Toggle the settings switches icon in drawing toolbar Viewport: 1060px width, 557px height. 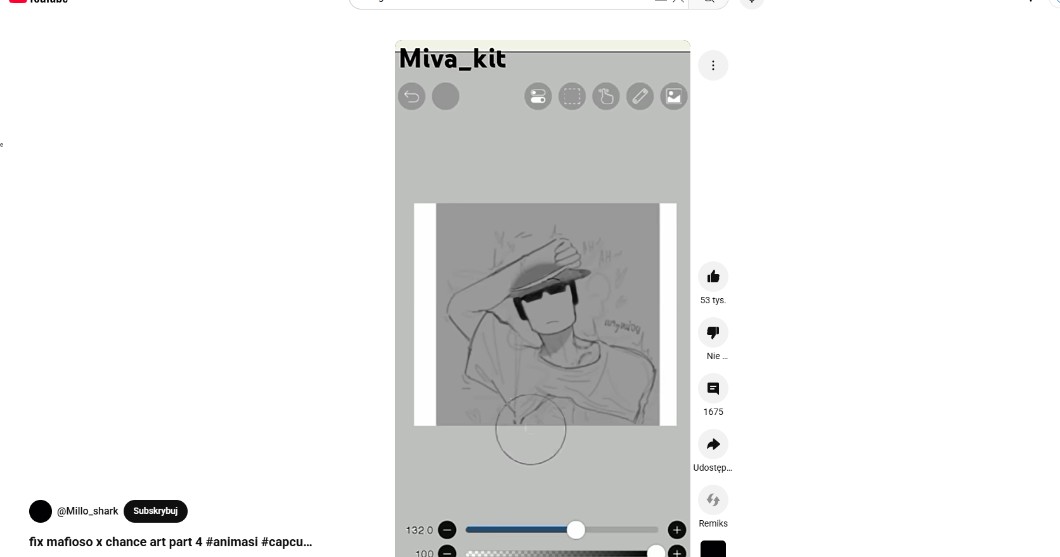click(x=538, y=96)
